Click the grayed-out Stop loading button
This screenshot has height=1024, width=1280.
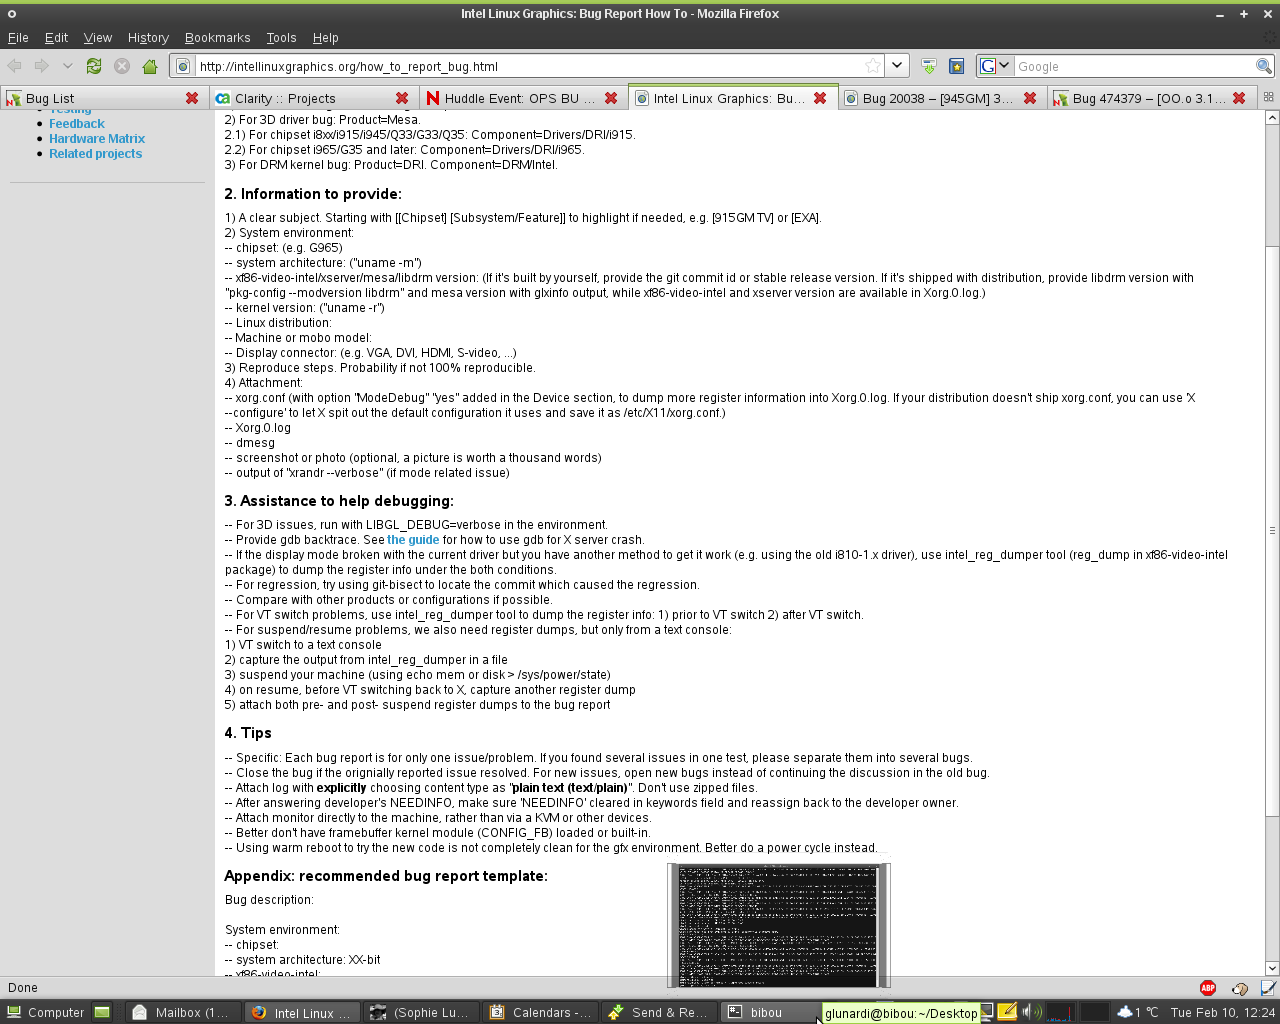pyautogui.click(x=122, y=66)
